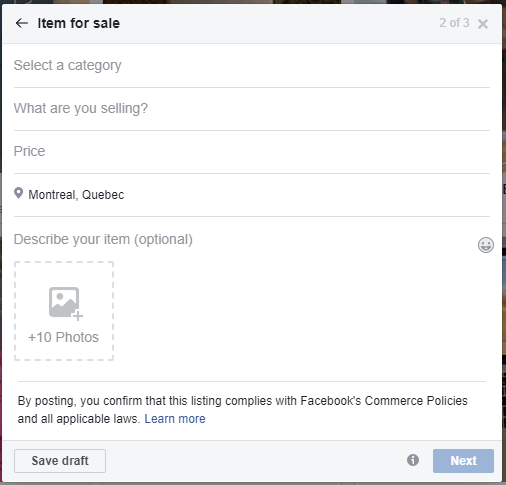Show details via the info icon
This screenshot has height=485, width=506.
(413, 460)
